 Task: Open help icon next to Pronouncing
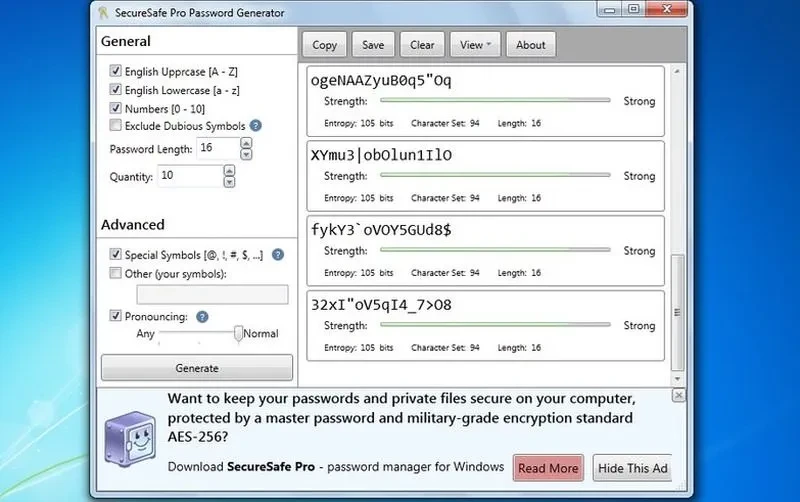pyautogui.click(x=202, y=317)
